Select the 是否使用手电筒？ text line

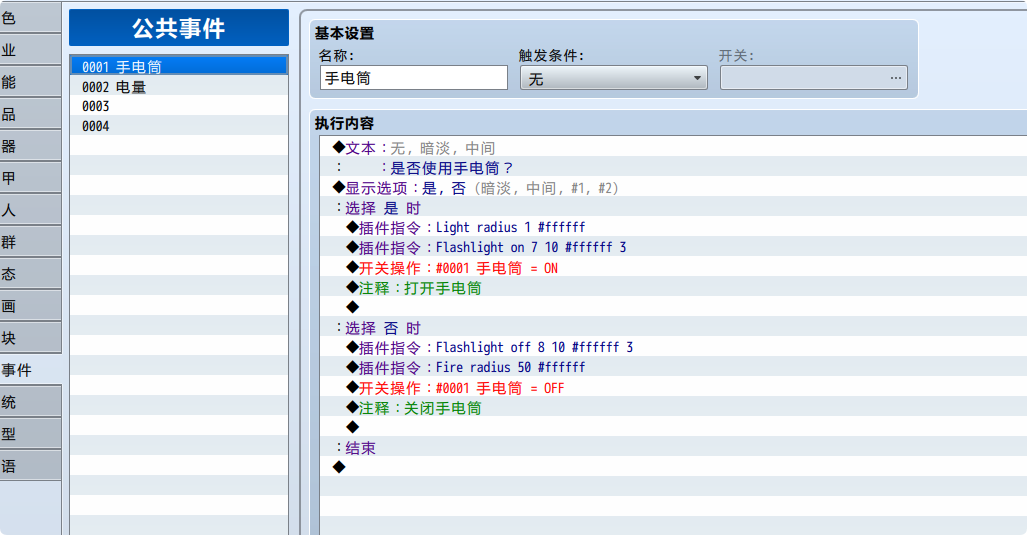[x=673, y=168]
